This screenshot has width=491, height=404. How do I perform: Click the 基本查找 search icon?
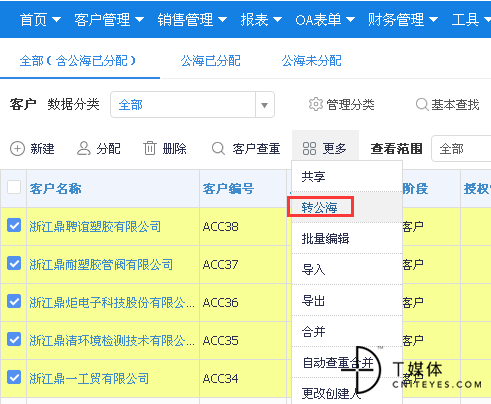[x=422, y=104]
